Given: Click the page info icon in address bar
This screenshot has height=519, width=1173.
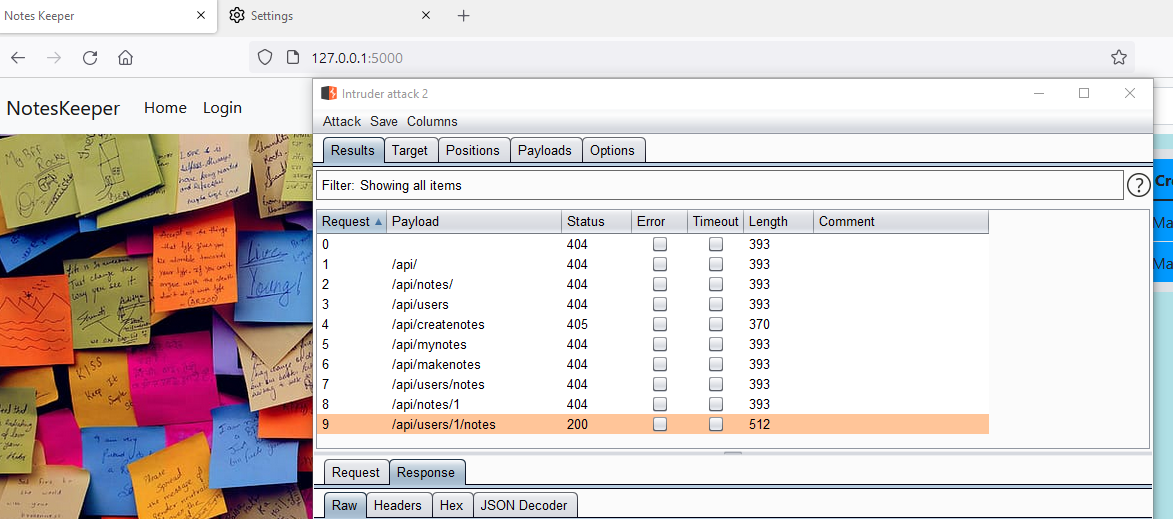Looking at the screenshot, I should pyautogui.click(x=293, y=58).
